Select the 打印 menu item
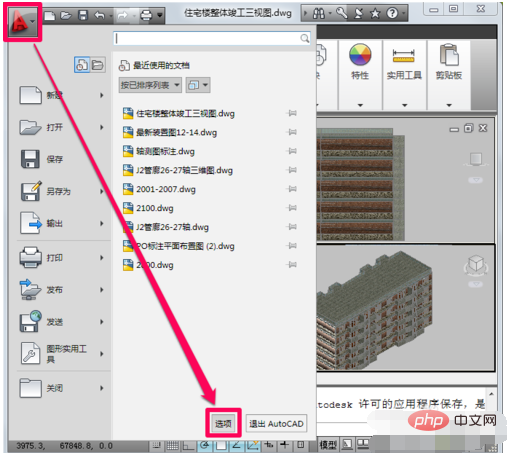This screenshot has height=453, width=507. point(62,258)
